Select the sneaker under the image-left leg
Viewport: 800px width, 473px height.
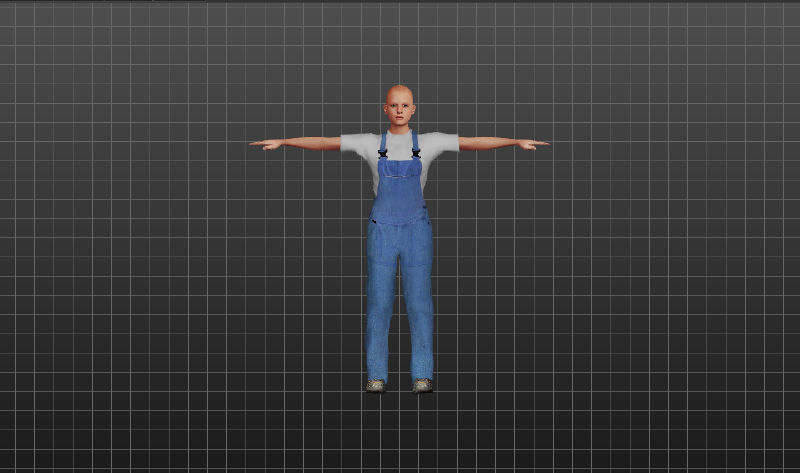(x=376, y=386)
